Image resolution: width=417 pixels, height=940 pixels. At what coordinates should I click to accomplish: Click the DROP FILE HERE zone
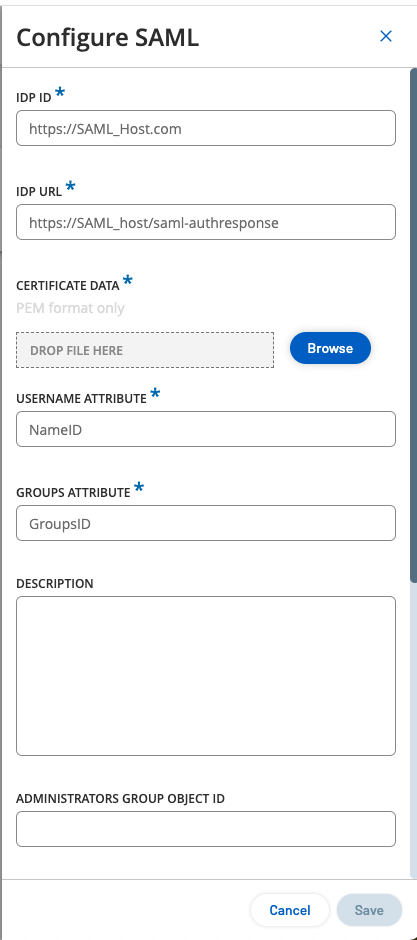pos(145,350)
